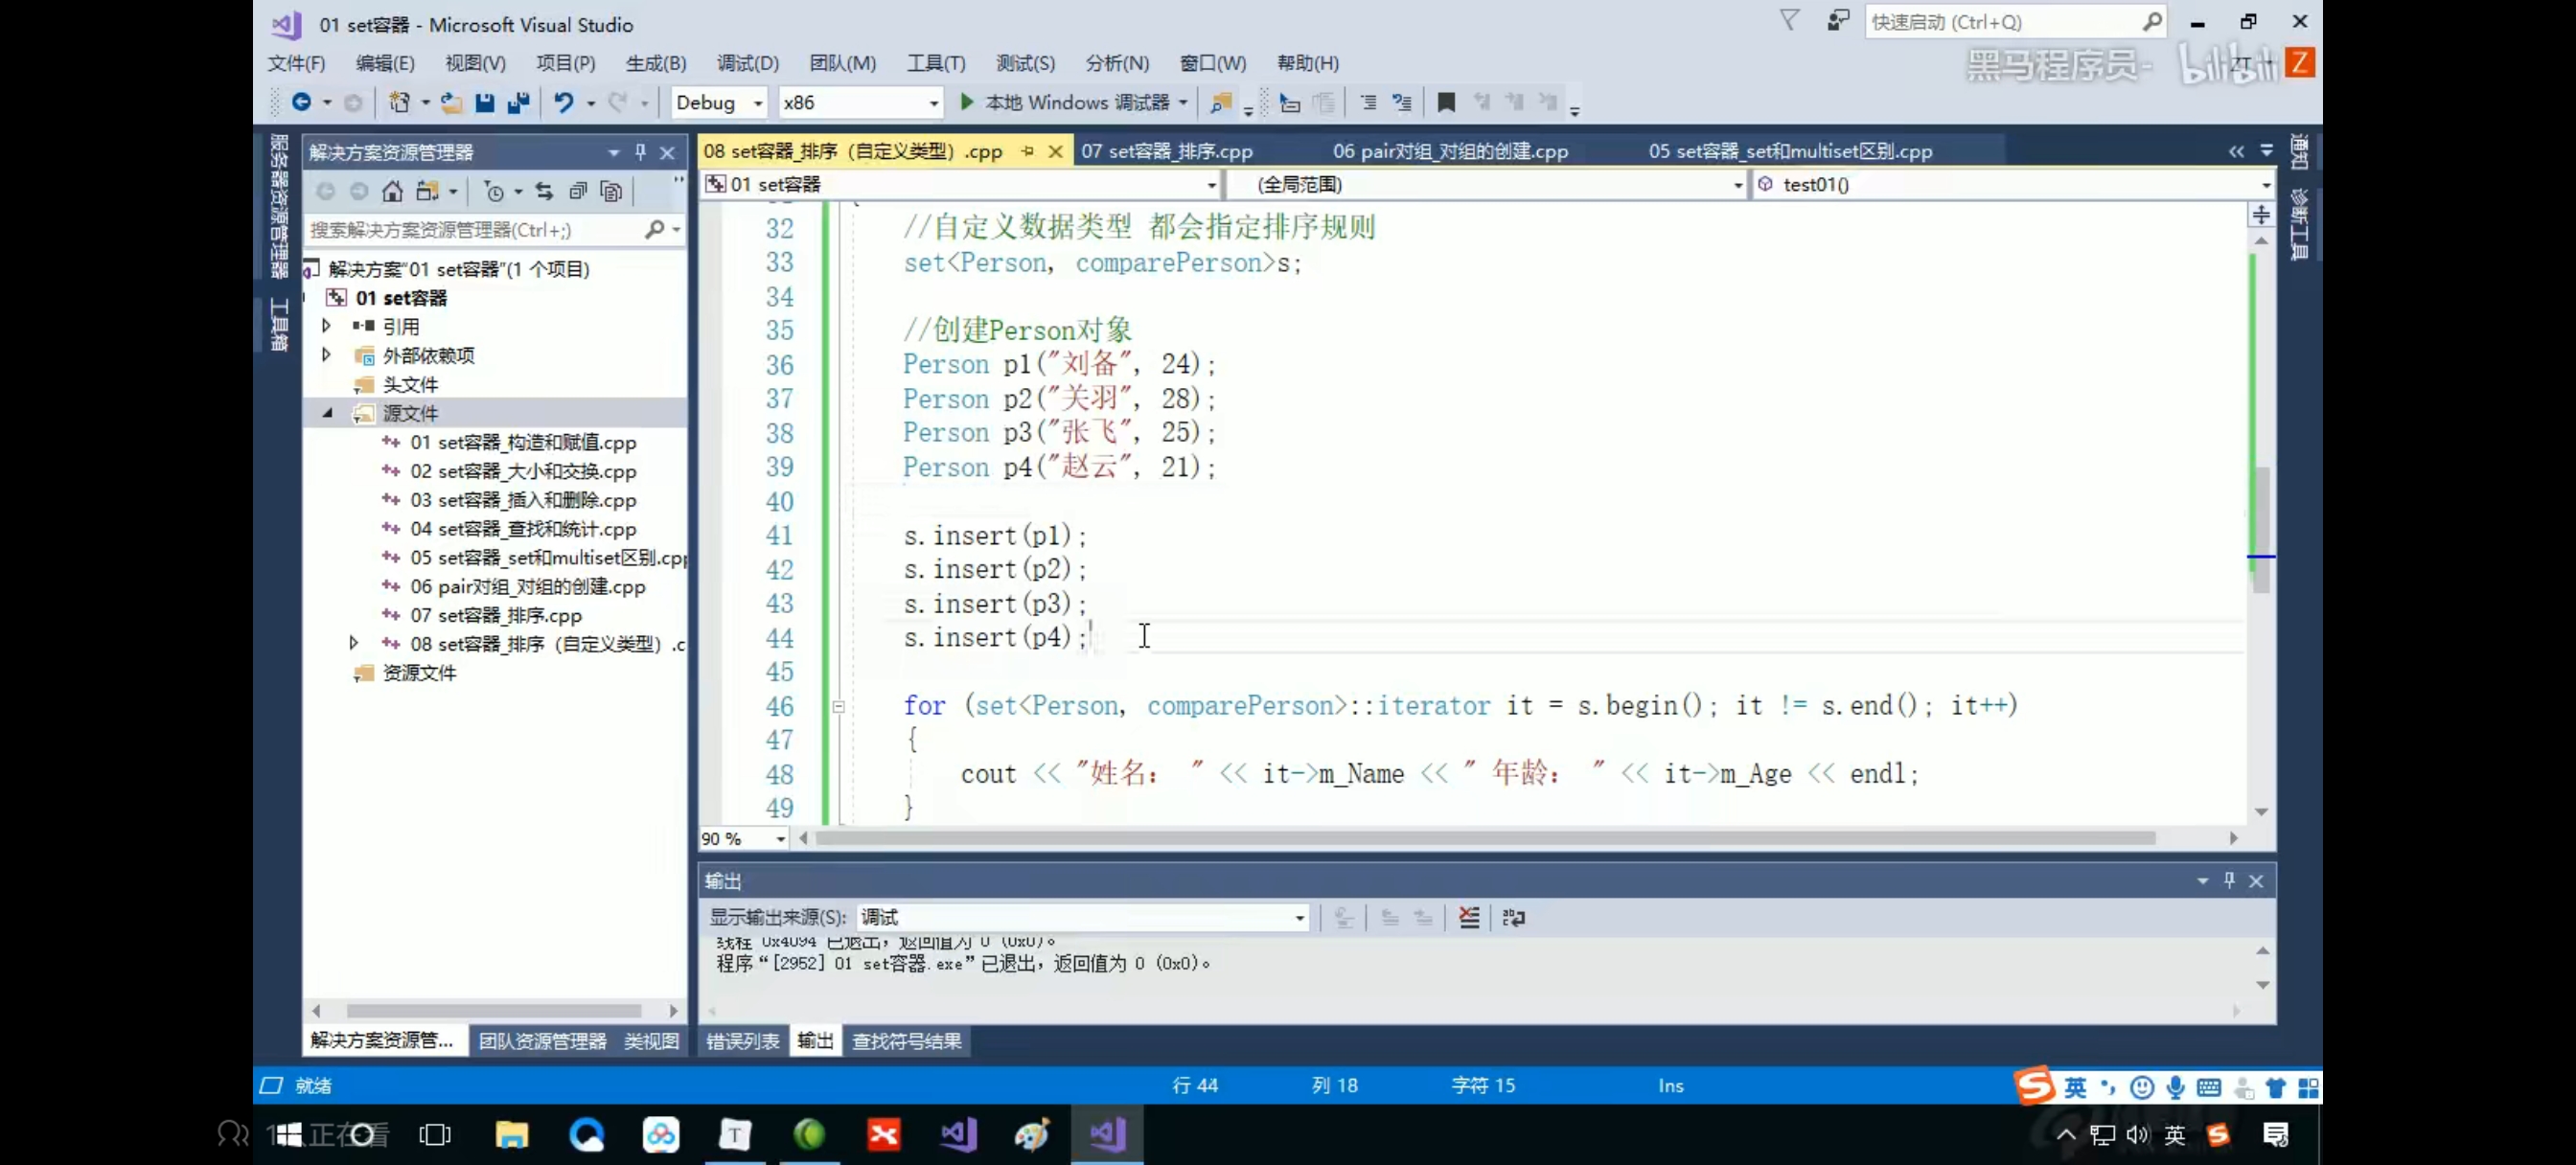
Task: Toggle word wrap in the Output window
Action: (x=1514, y=917)
